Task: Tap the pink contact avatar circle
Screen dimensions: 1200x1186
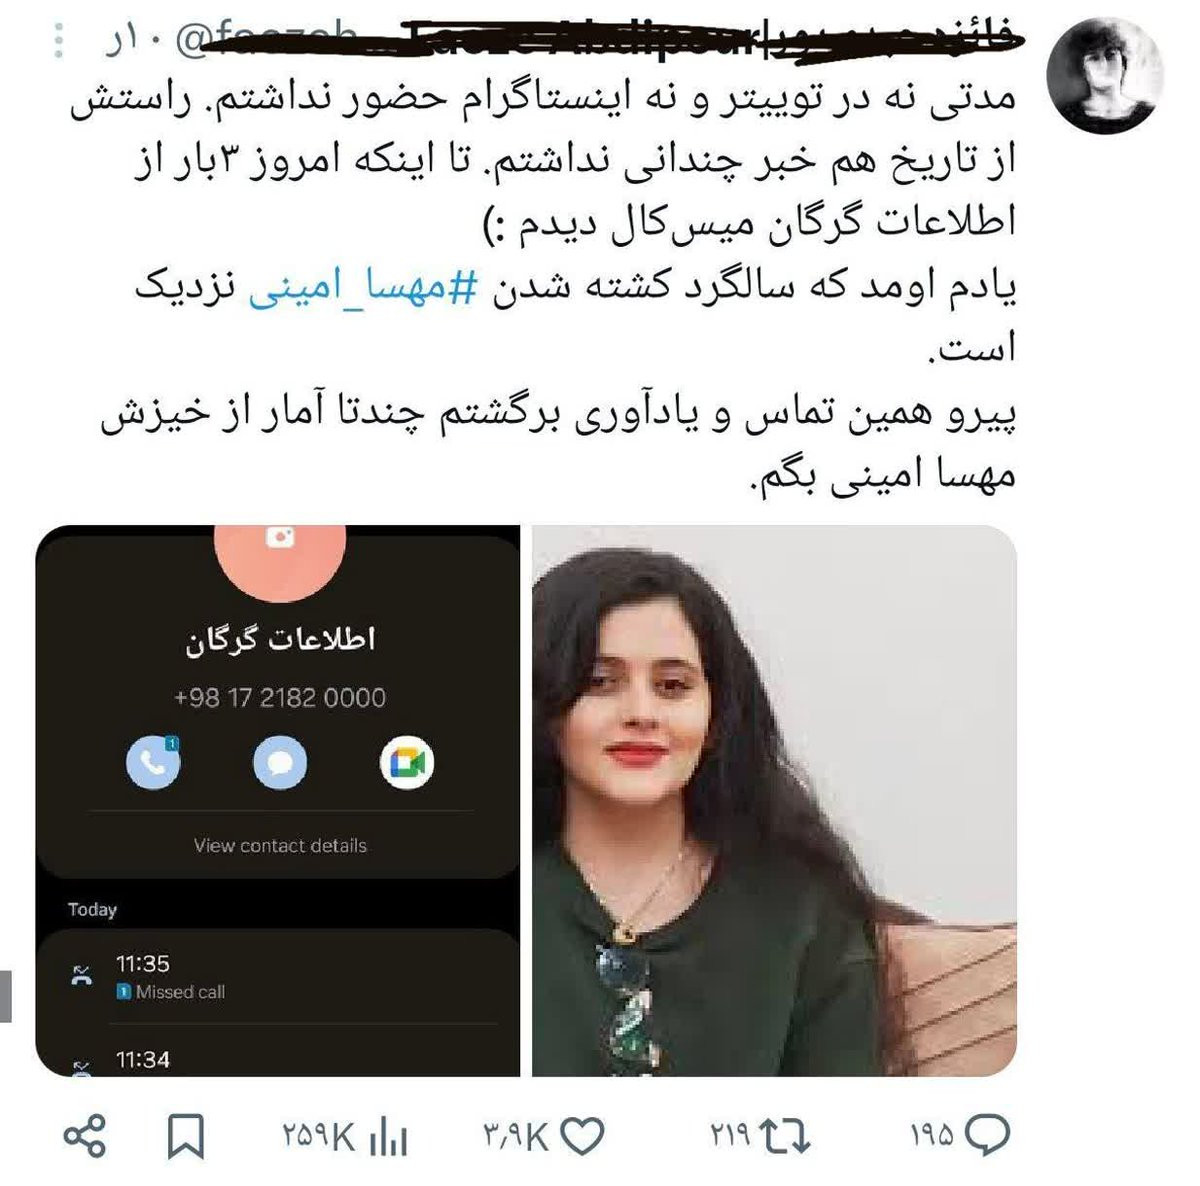Action: pos(280,548)
